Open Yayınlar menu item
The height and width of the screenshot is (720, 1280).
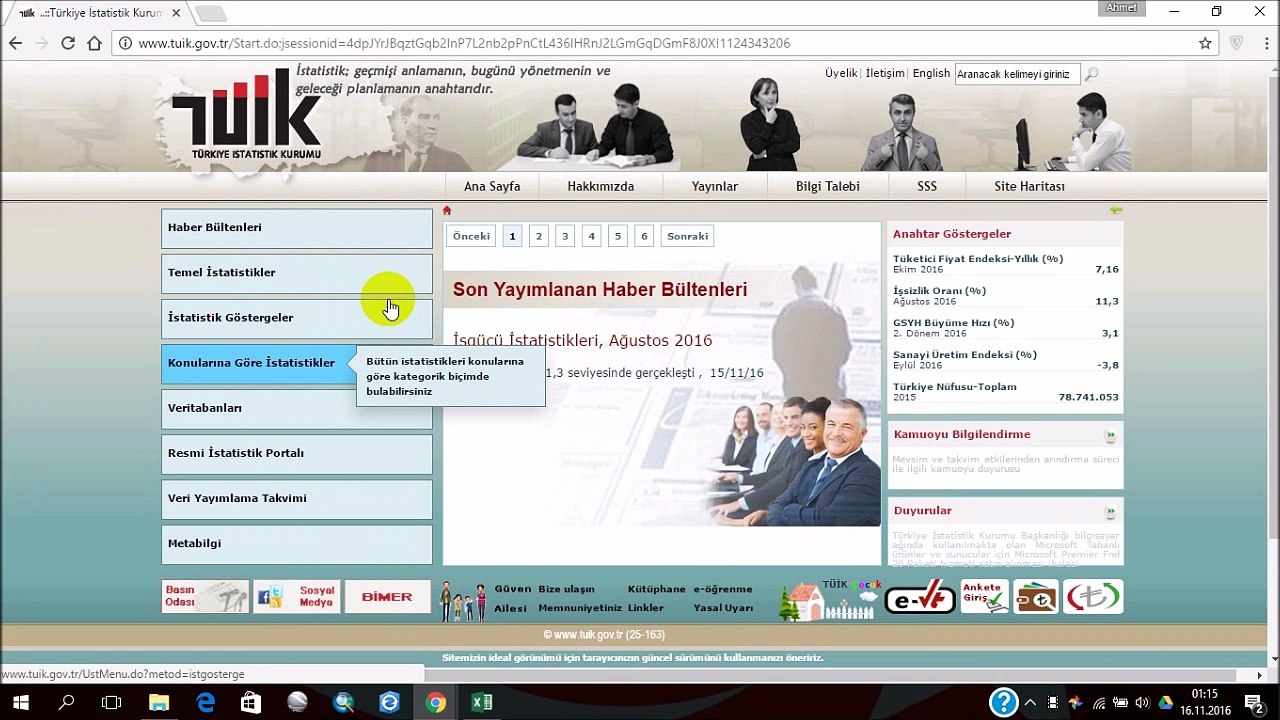(x=715, y=186)
